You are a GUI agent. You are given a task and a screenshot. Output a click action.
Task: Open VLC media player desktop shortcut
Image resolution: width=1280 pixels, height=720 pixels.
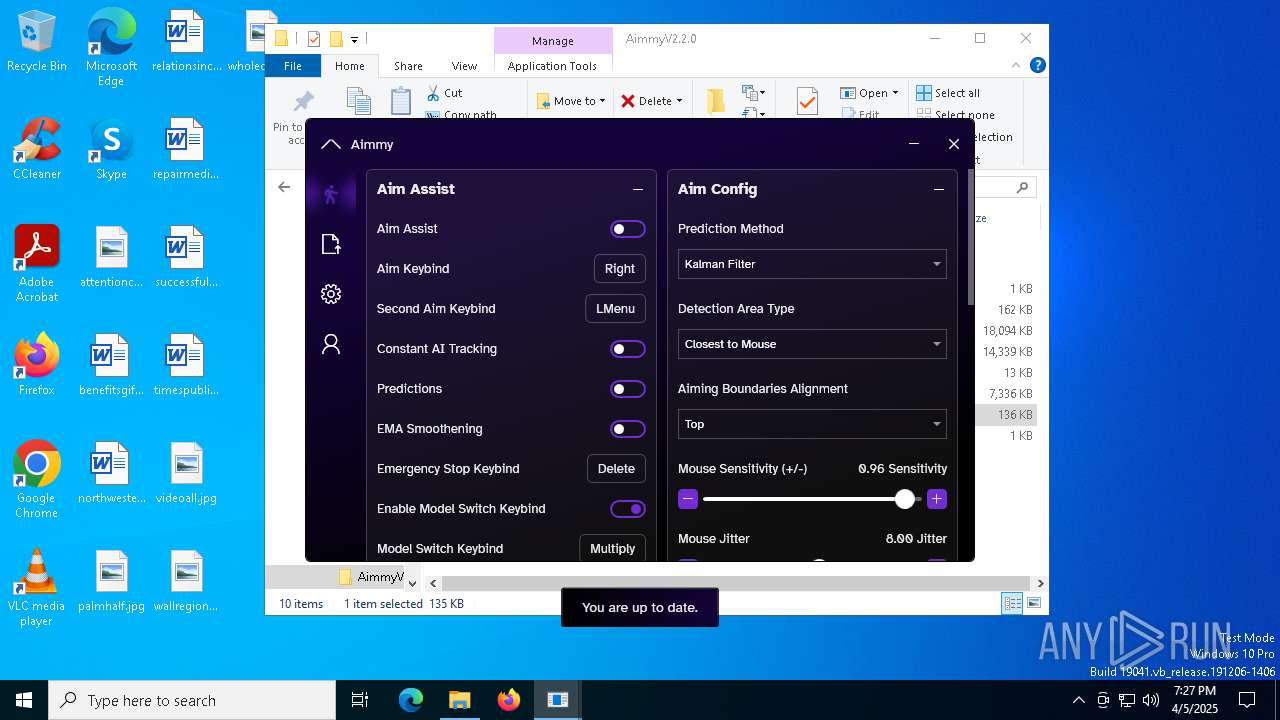36,588
